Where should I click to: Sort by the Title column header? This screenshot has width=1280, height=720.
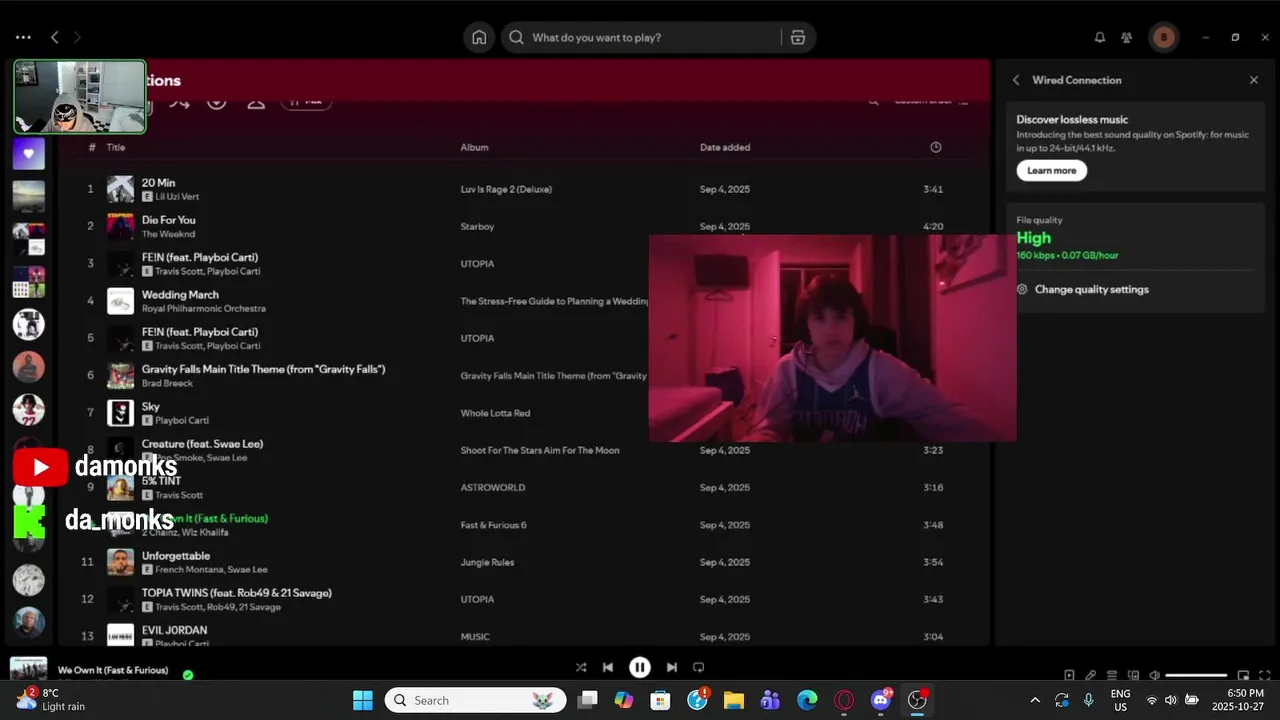click(116, 147)
